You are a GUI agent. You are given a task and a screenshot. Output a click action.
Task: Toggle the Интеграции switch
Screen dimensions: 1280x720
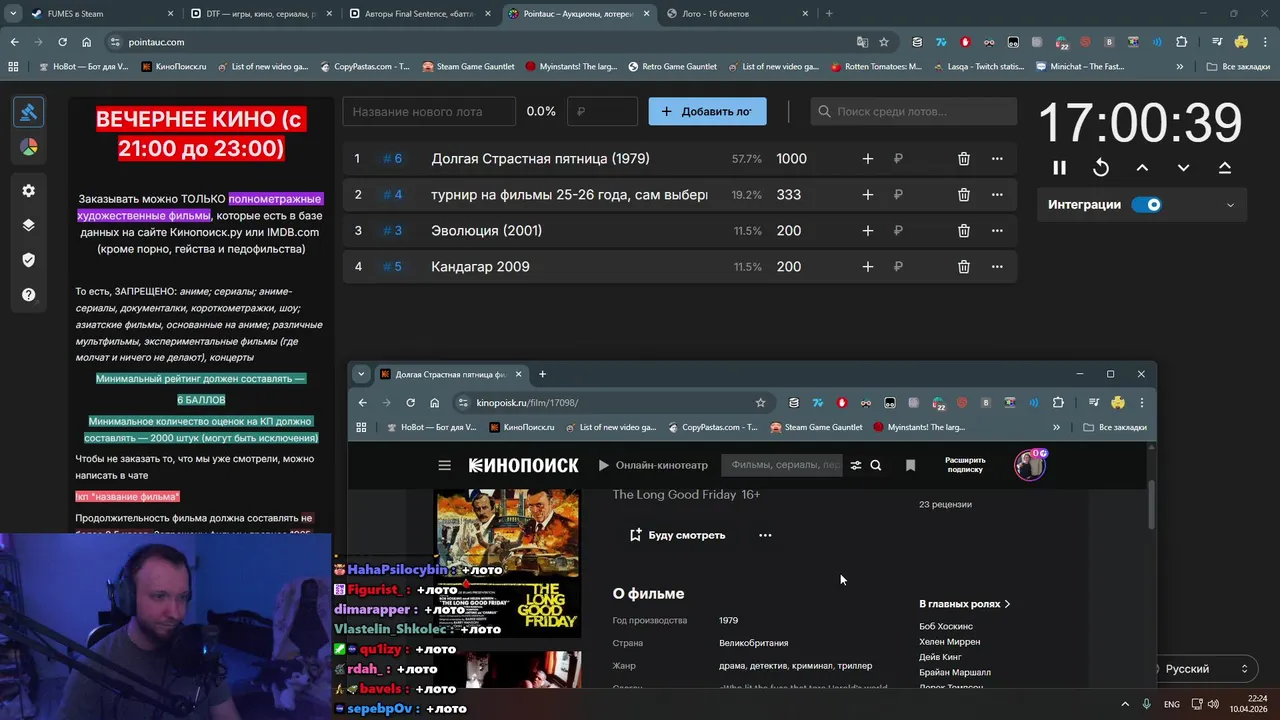pyautogui.click(x=1147, y=205)
